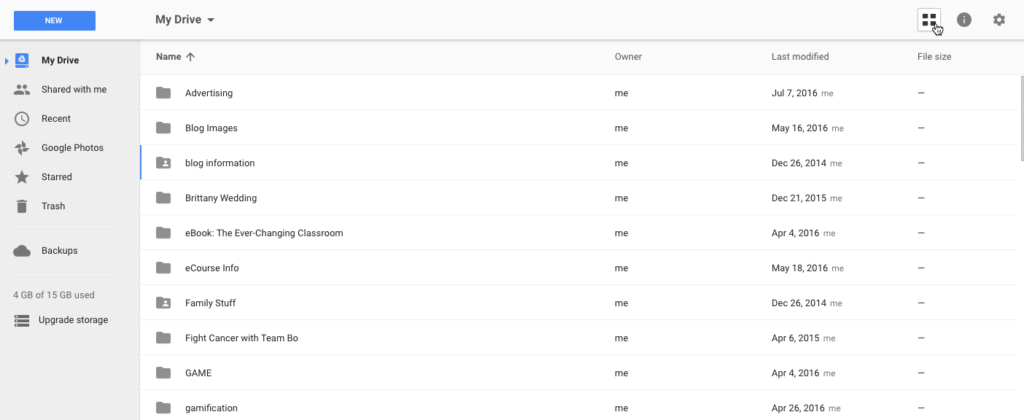
Task: Select eBook: The Ever-Changing Classroom folder
Action: click(579, 233)
